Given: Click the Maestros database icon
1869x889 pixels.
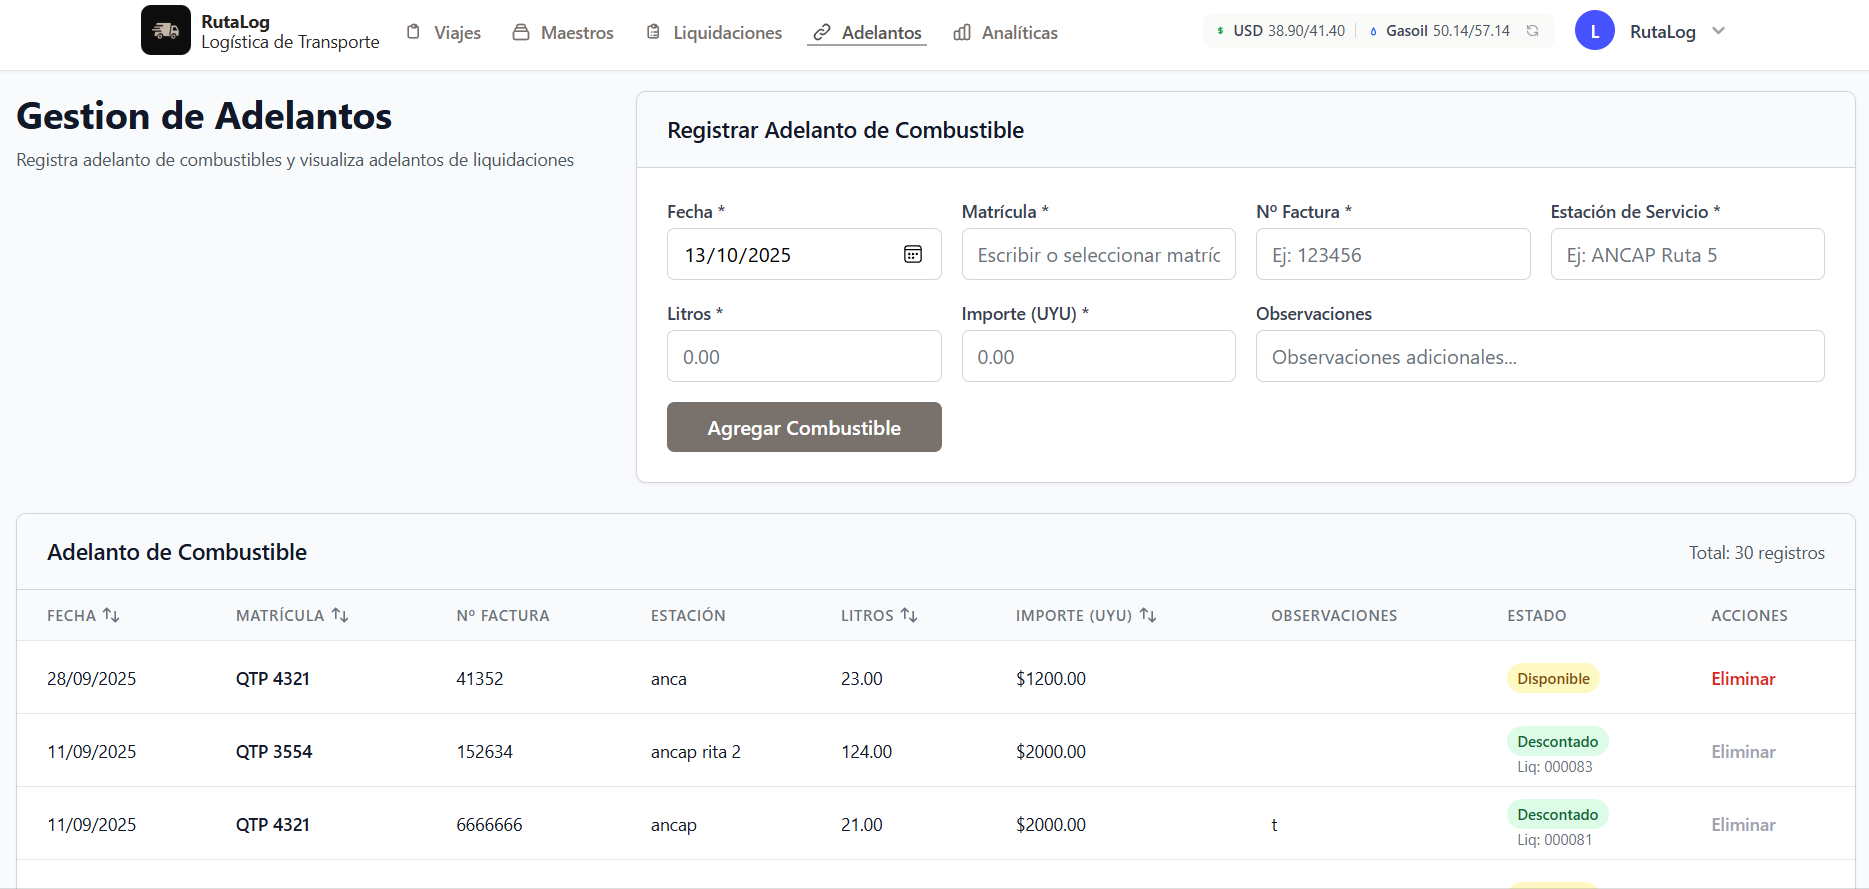Looking at the screenshot, I should click(x=521, y=32).
